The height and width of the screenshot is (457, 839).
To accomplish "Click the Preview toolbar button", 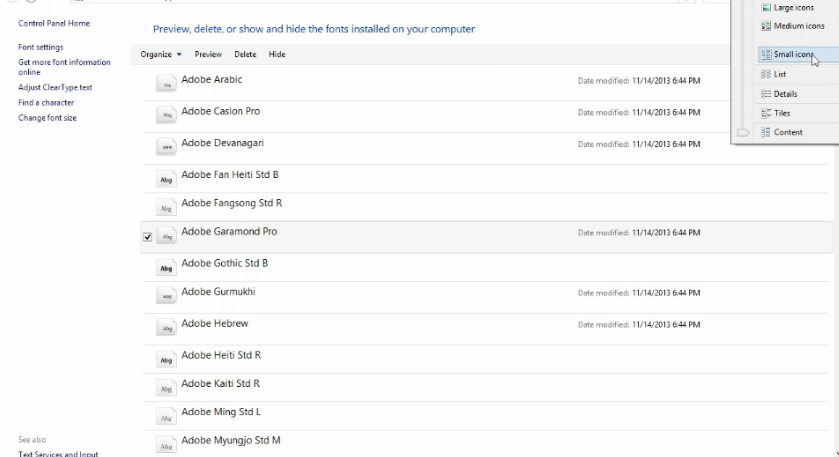I will point(208,54).
